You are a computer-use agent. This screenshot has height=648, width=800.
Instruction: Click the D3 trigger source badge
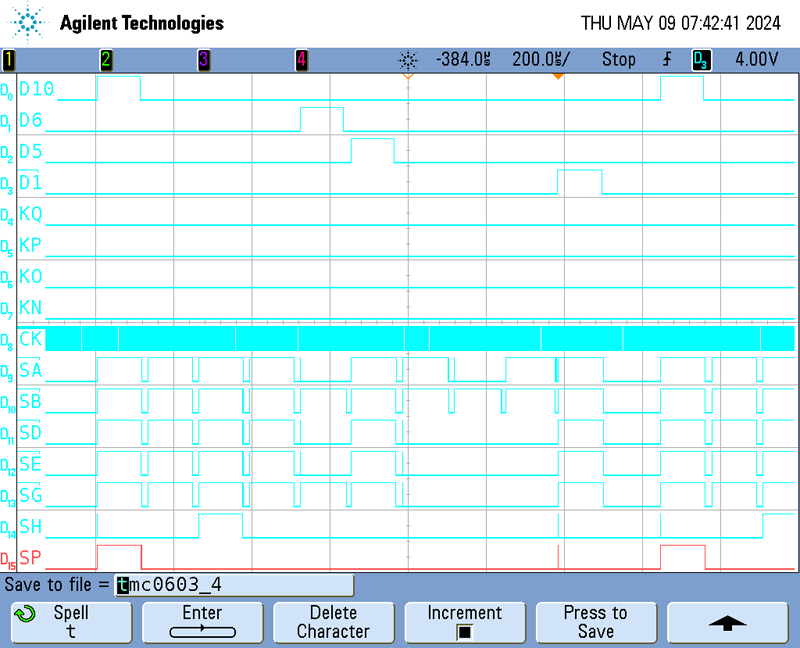(701, 60)
